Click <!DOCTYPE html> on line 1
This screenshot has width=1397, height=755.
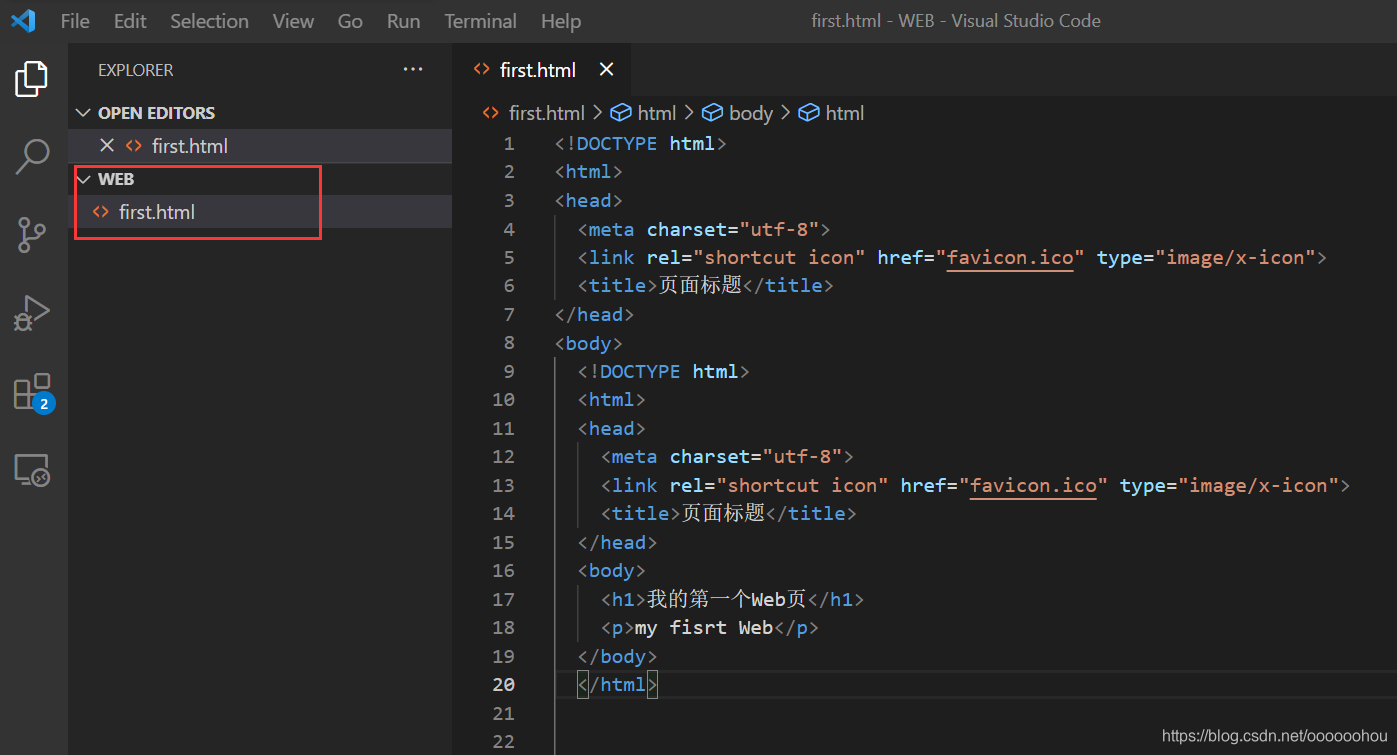pos(641,144)
